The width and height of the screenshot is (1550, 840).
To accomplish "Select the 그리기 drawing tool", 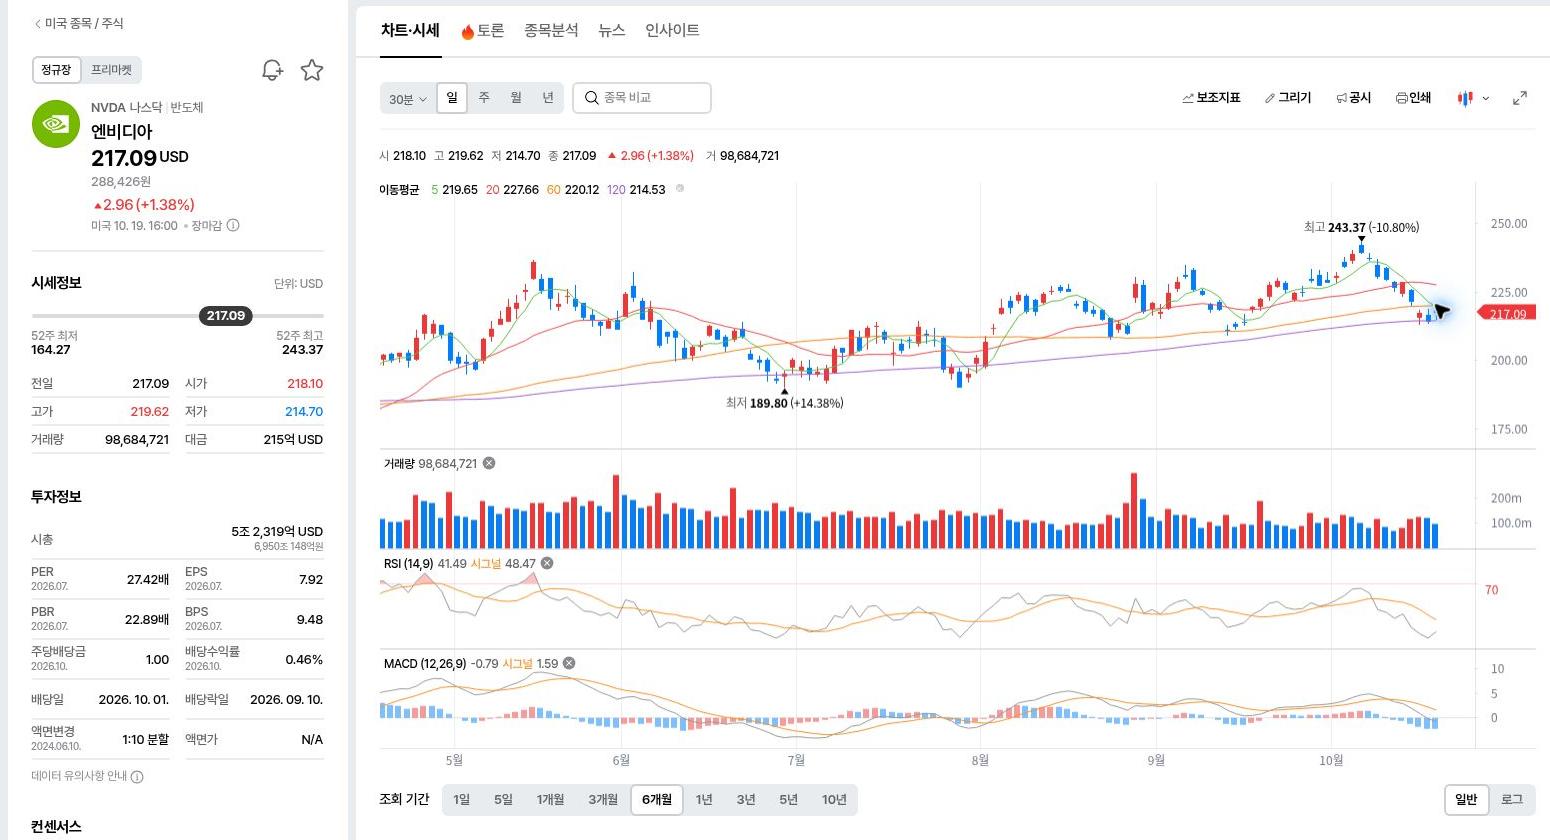I will coord(1288,98).
